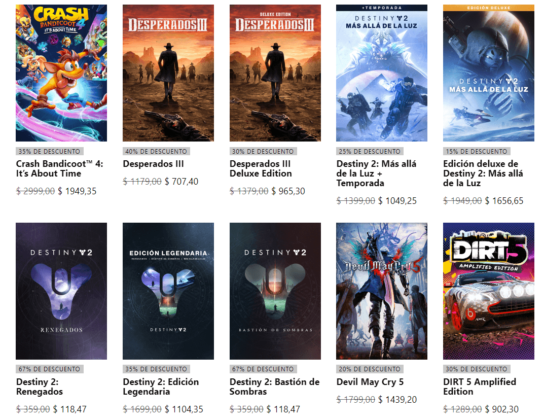
Task: Open the Crash Bandicoot 4 cover art
Action: 61,73
